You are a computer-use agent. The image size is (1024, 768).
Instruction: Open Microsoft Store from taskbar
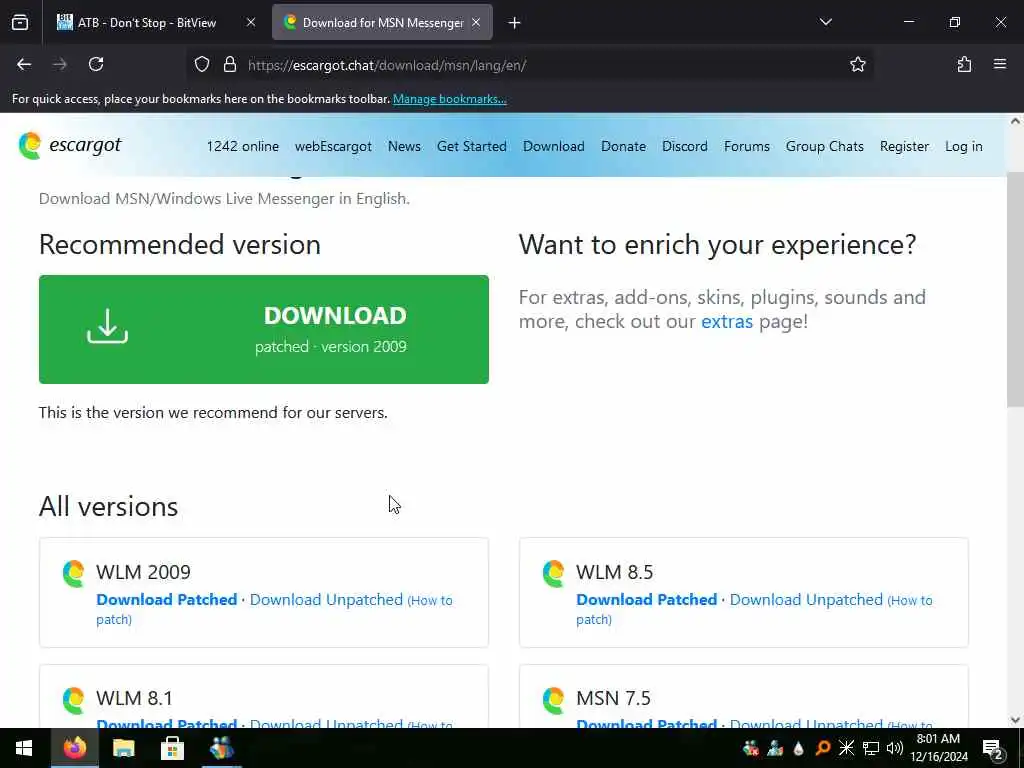coord(172,748)
